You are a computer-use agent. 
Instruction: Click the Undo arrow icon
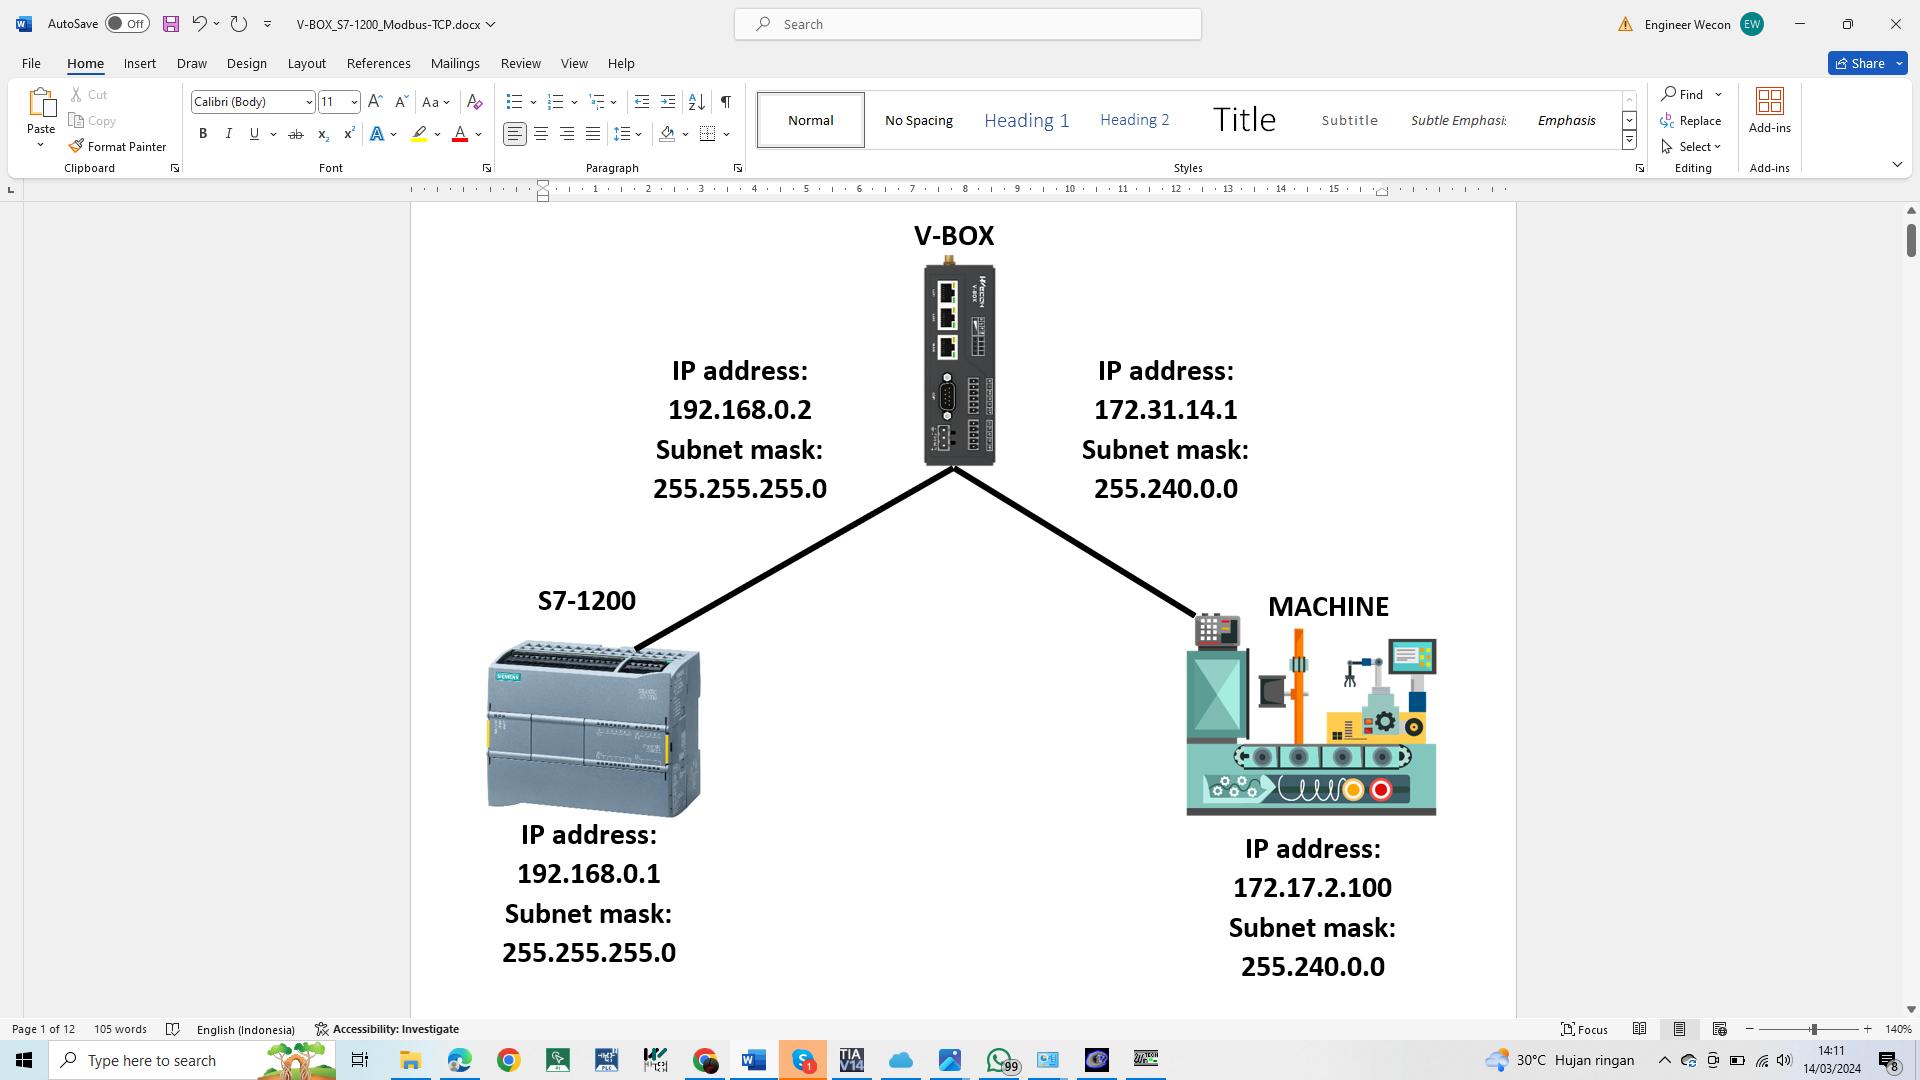point(199,24)
